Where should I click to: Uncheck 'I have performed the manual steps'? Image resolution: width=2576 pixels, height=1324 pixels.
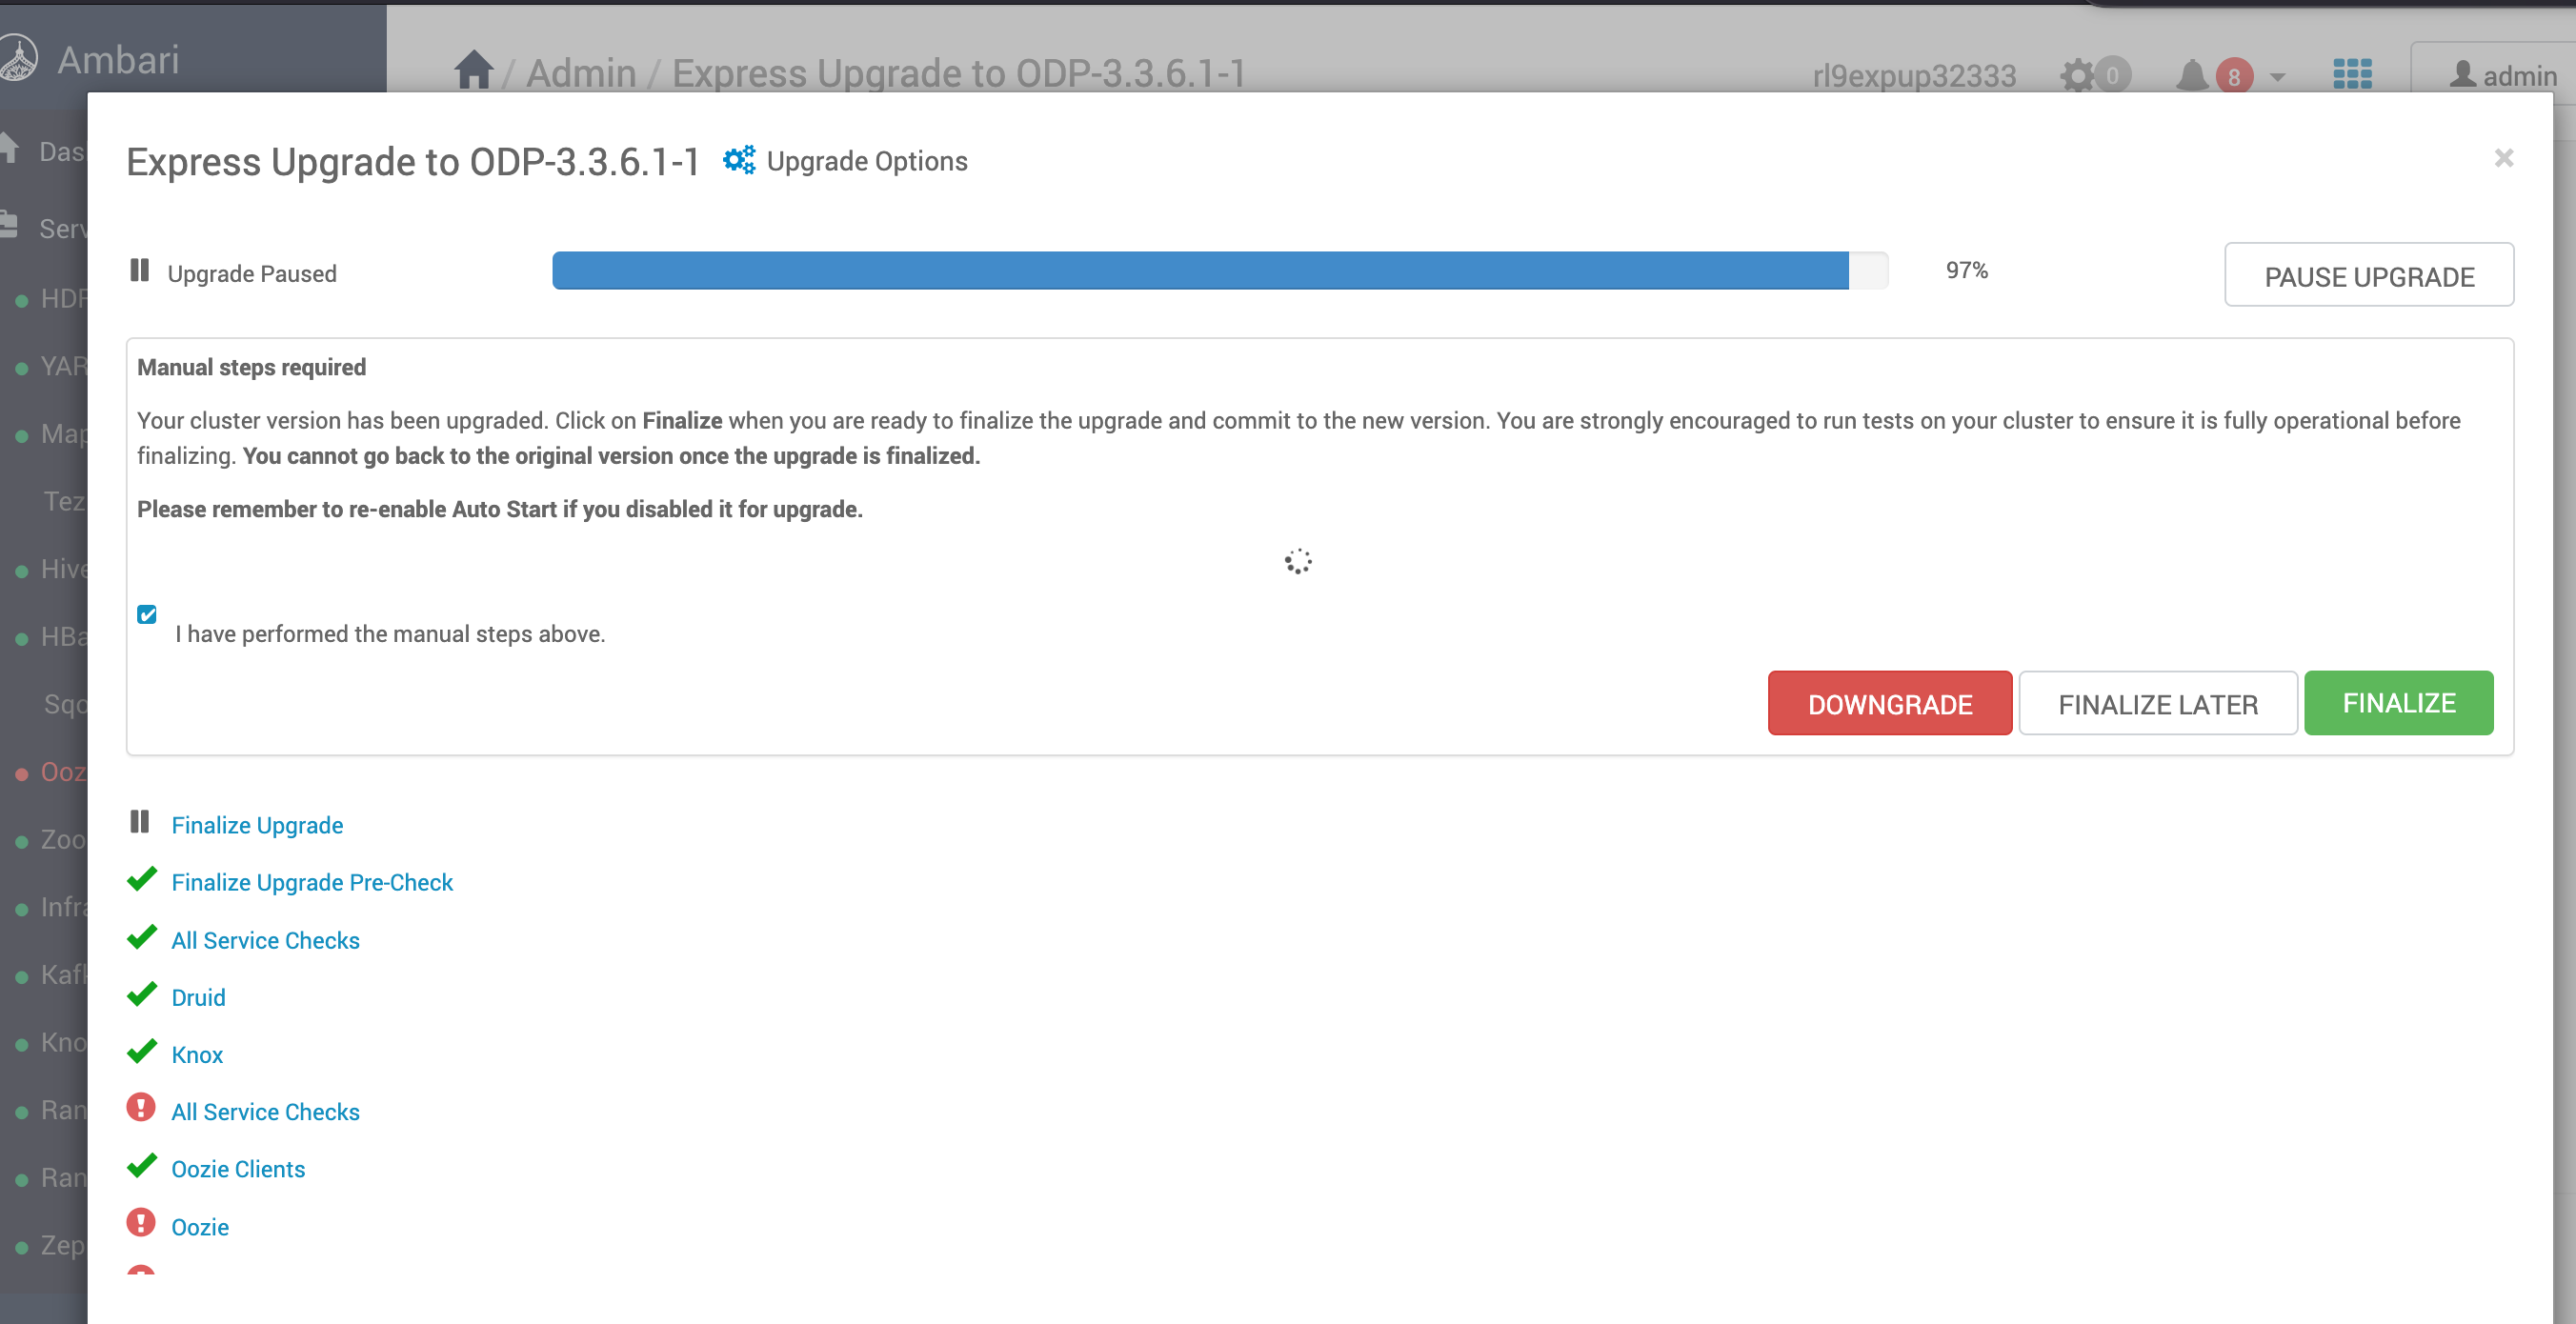(147, 614)
